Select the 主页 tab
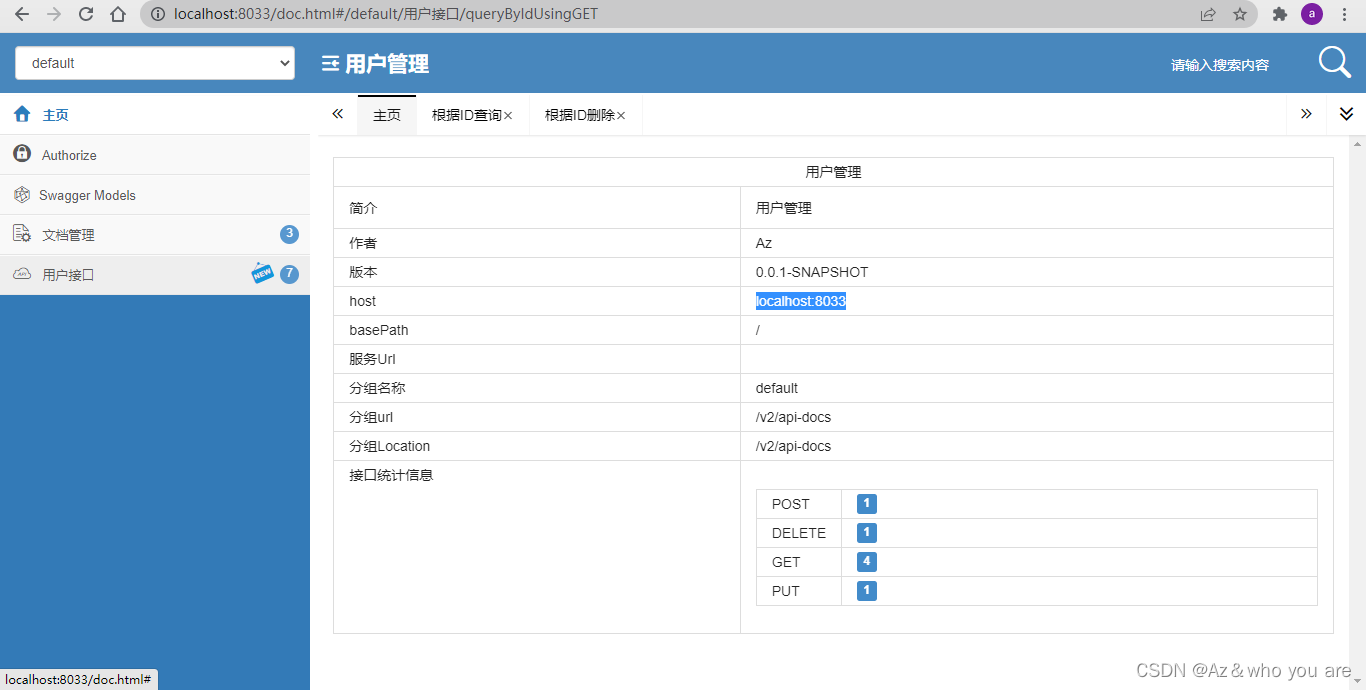 (387, 115)
